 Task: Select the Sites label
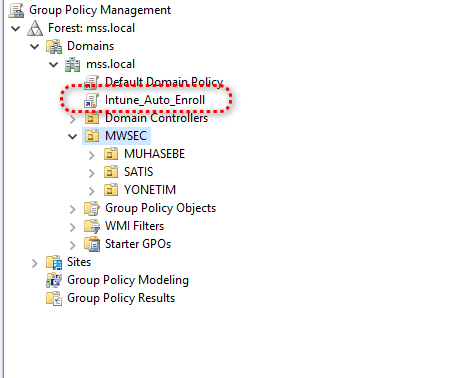tap(79, 262)
